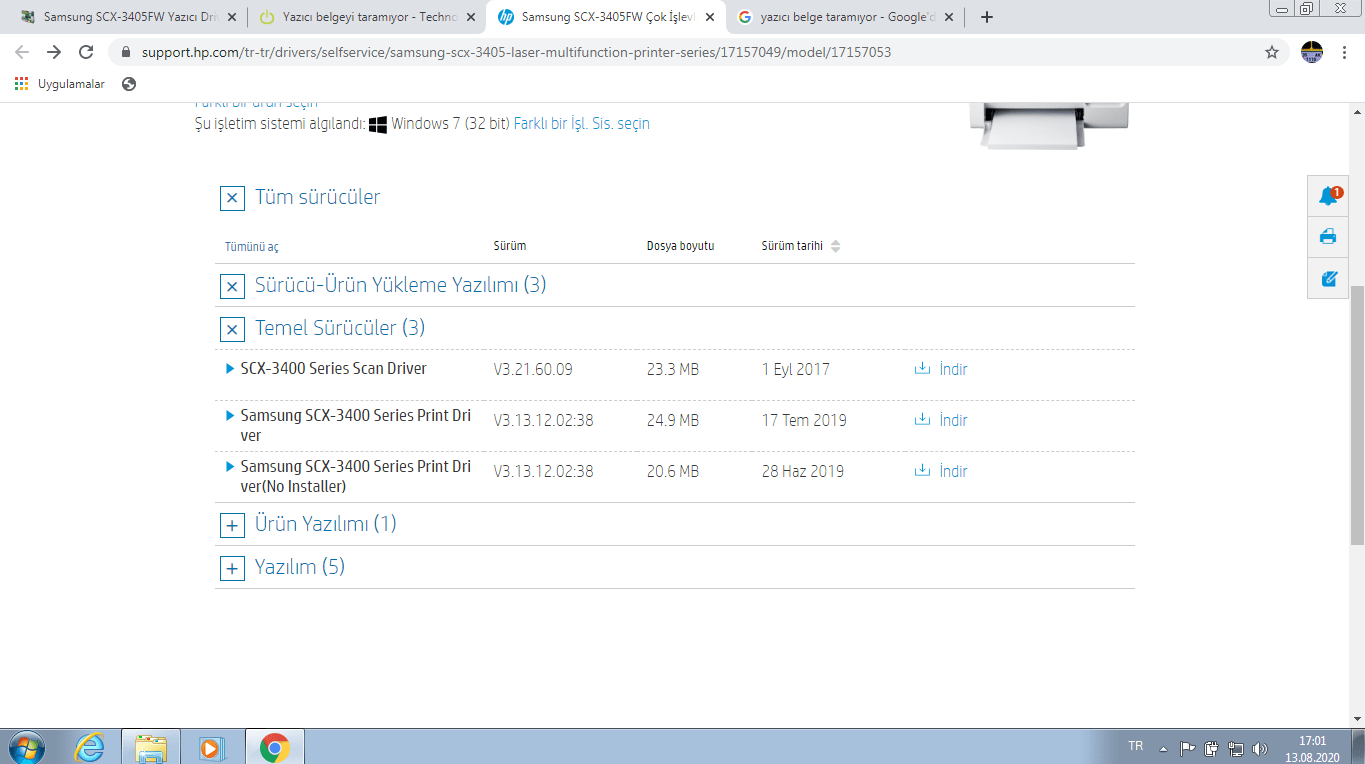Click the 23.3 MB file size

pos(673,369)
